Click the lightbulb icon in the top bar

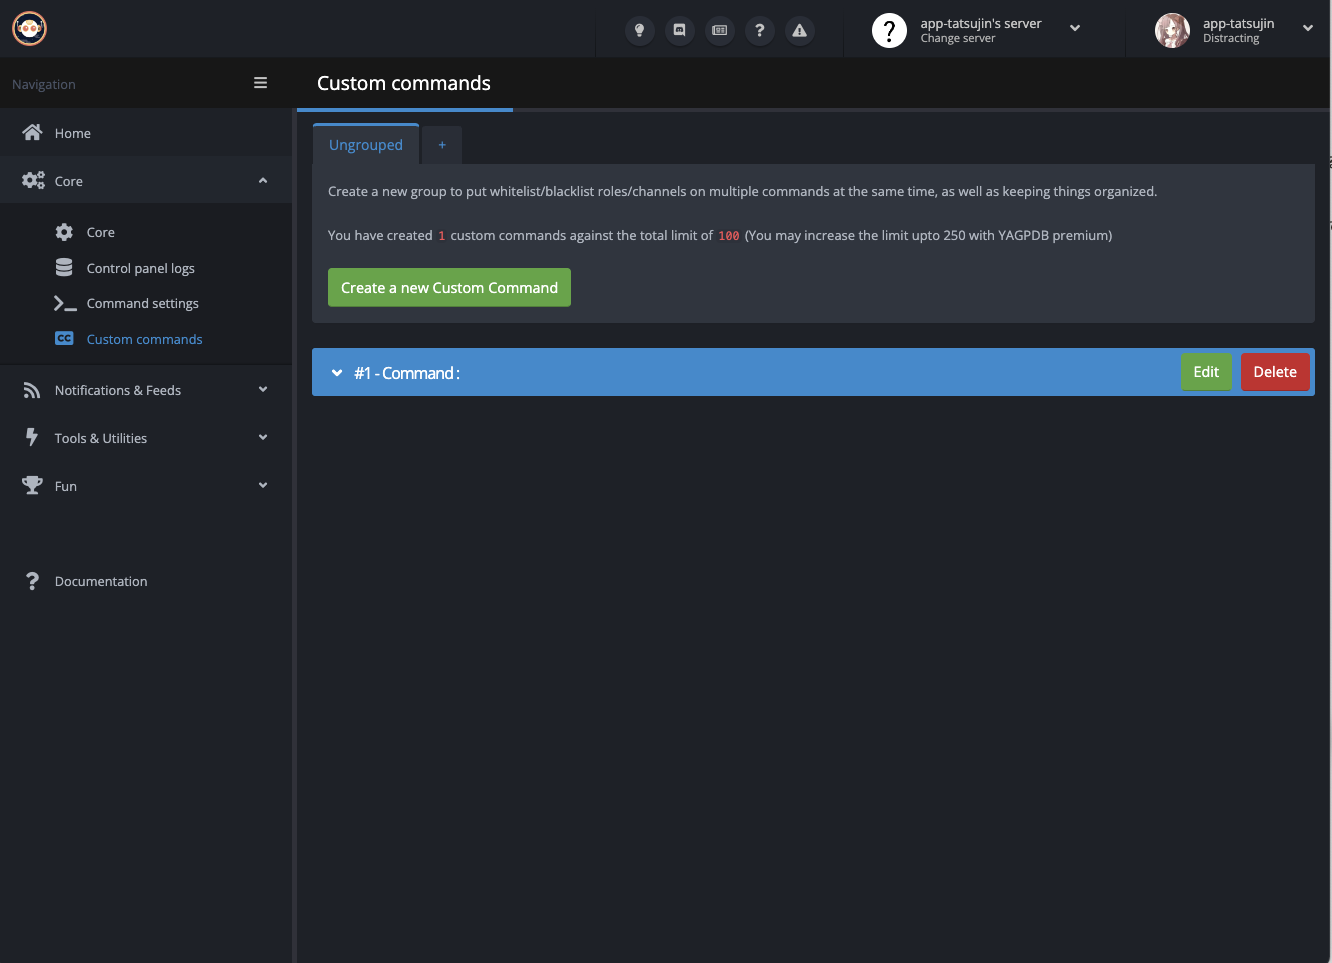click(x=639, y=30)
